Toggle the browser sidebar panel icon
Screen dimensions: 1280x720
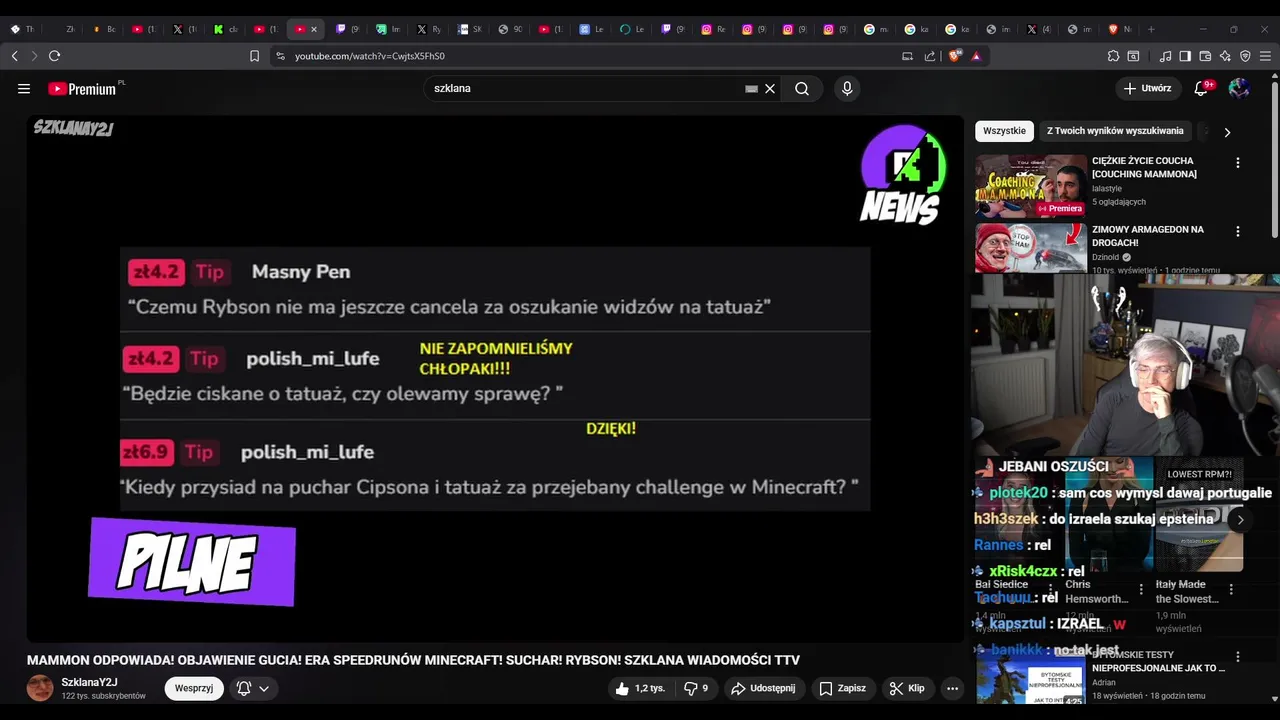coord(1185,56)
